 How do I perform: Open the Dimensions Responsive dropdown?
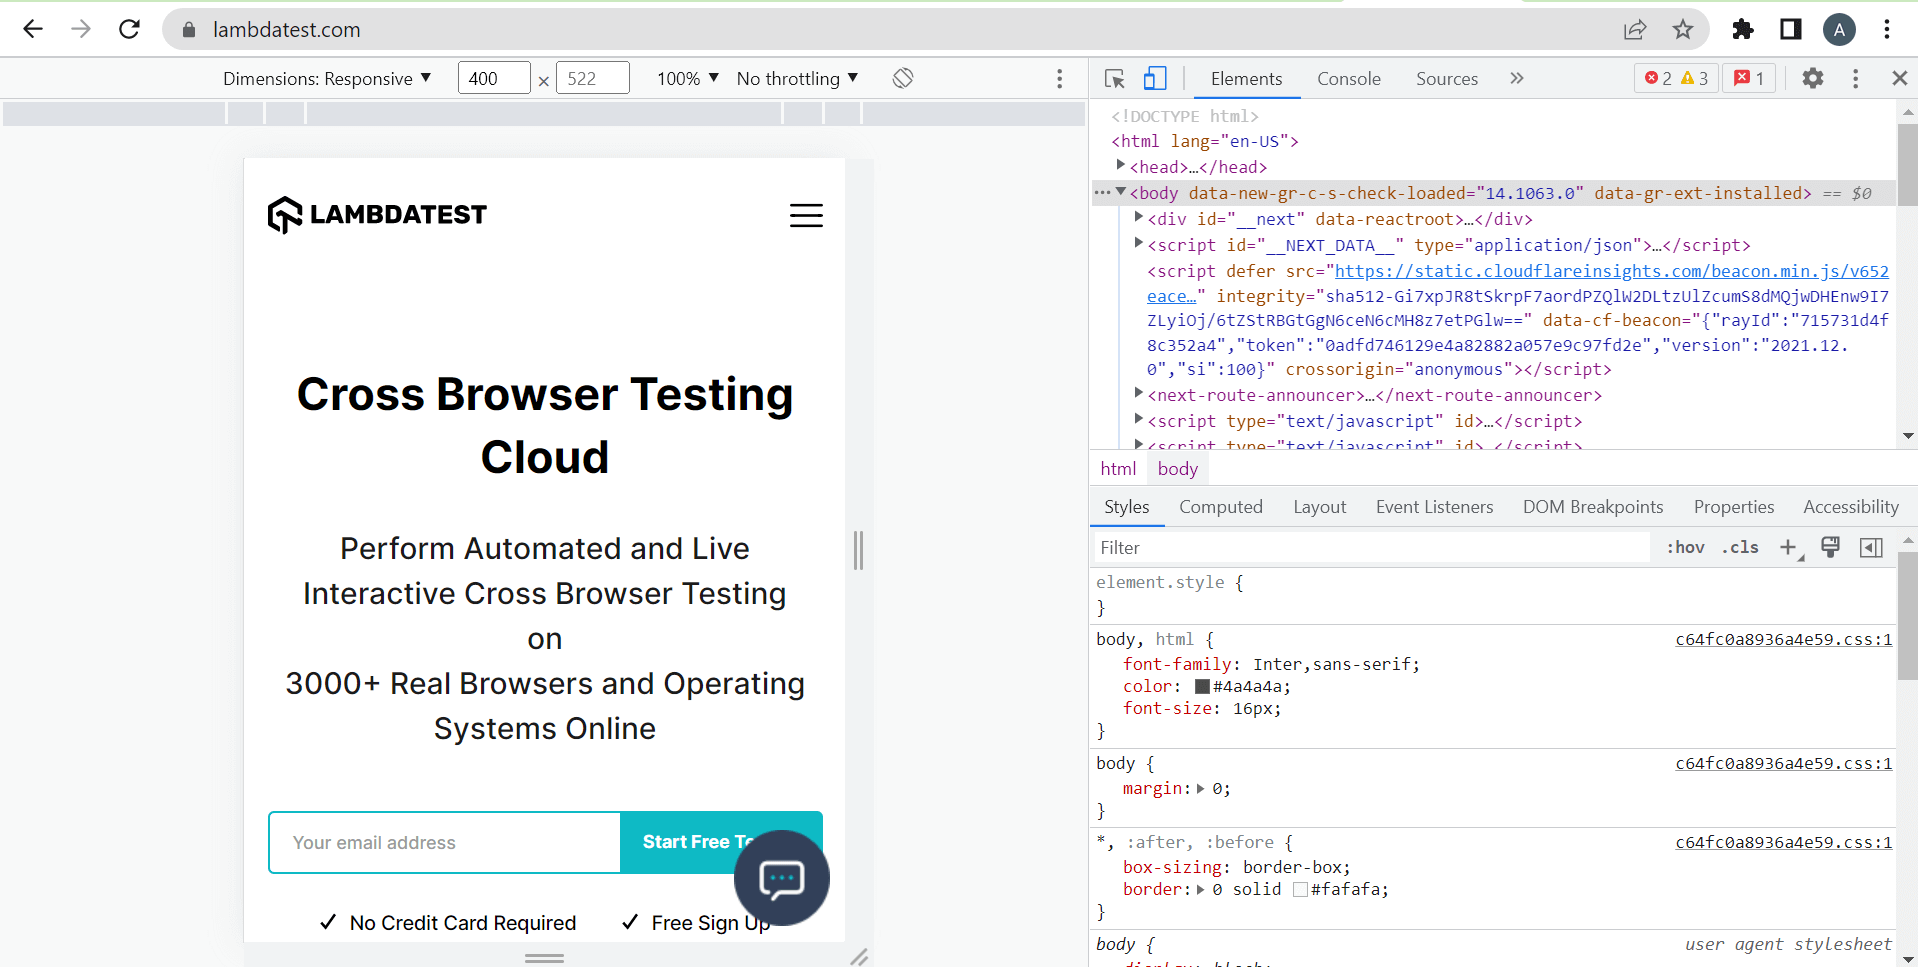pos(326,79)
